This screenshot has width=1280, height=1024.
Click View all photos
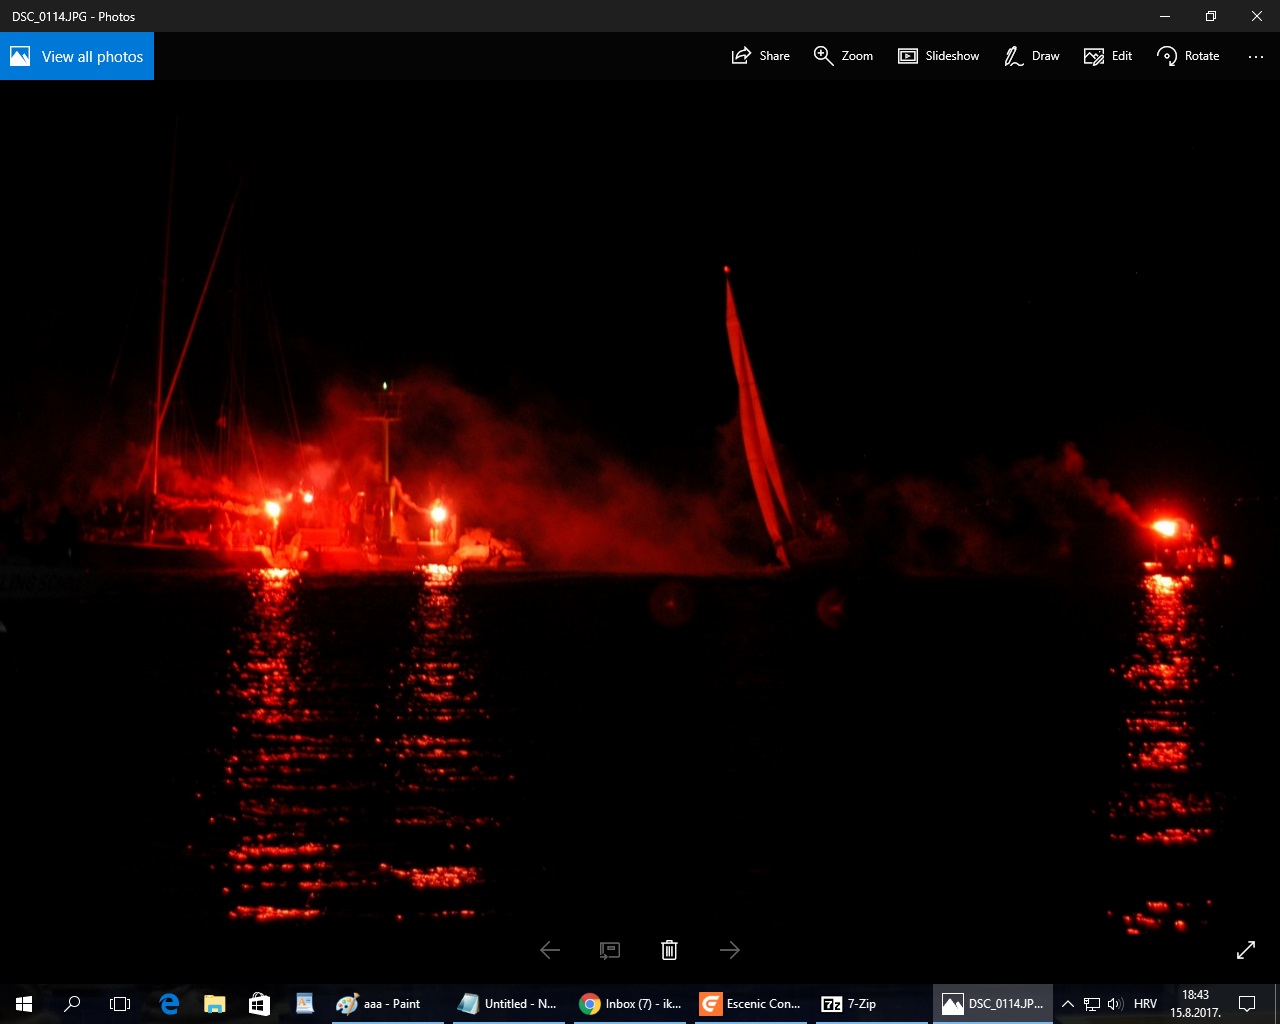(77, 56)
